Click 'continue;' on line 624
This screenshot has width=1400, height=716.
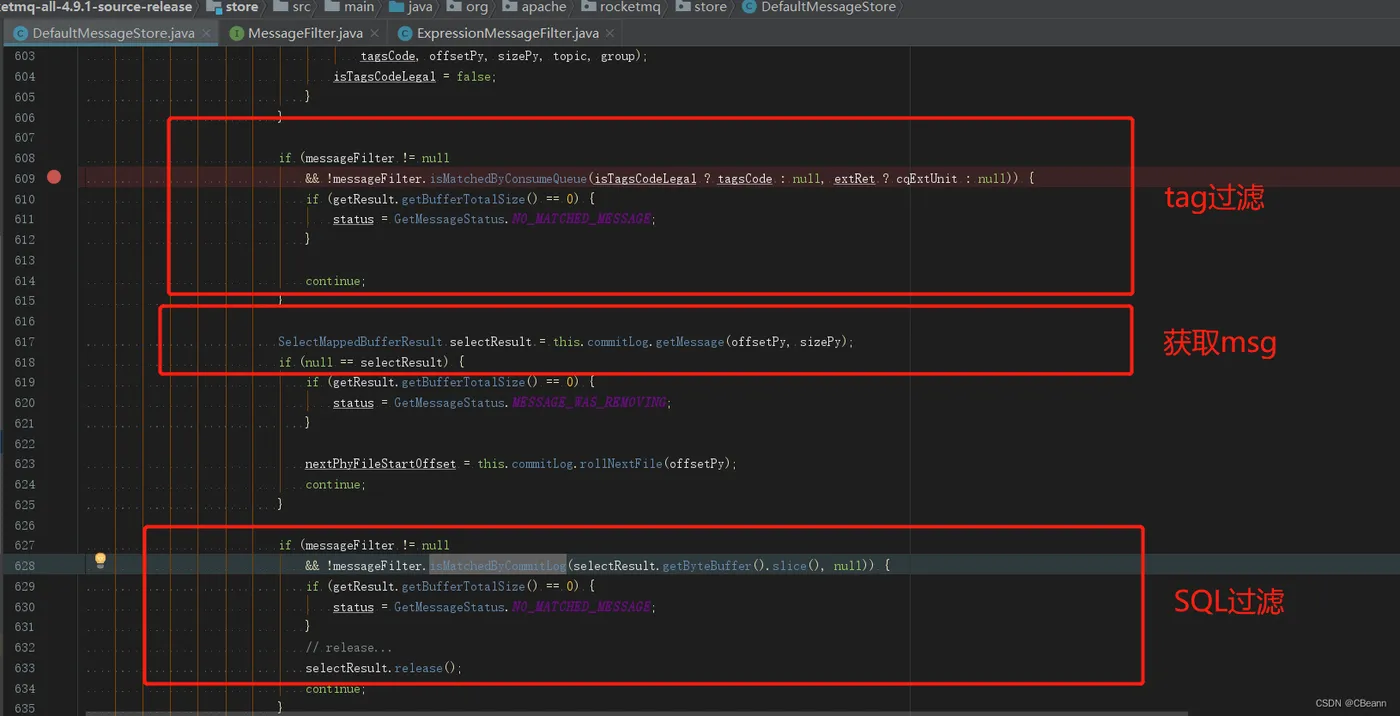click(336, 484)
